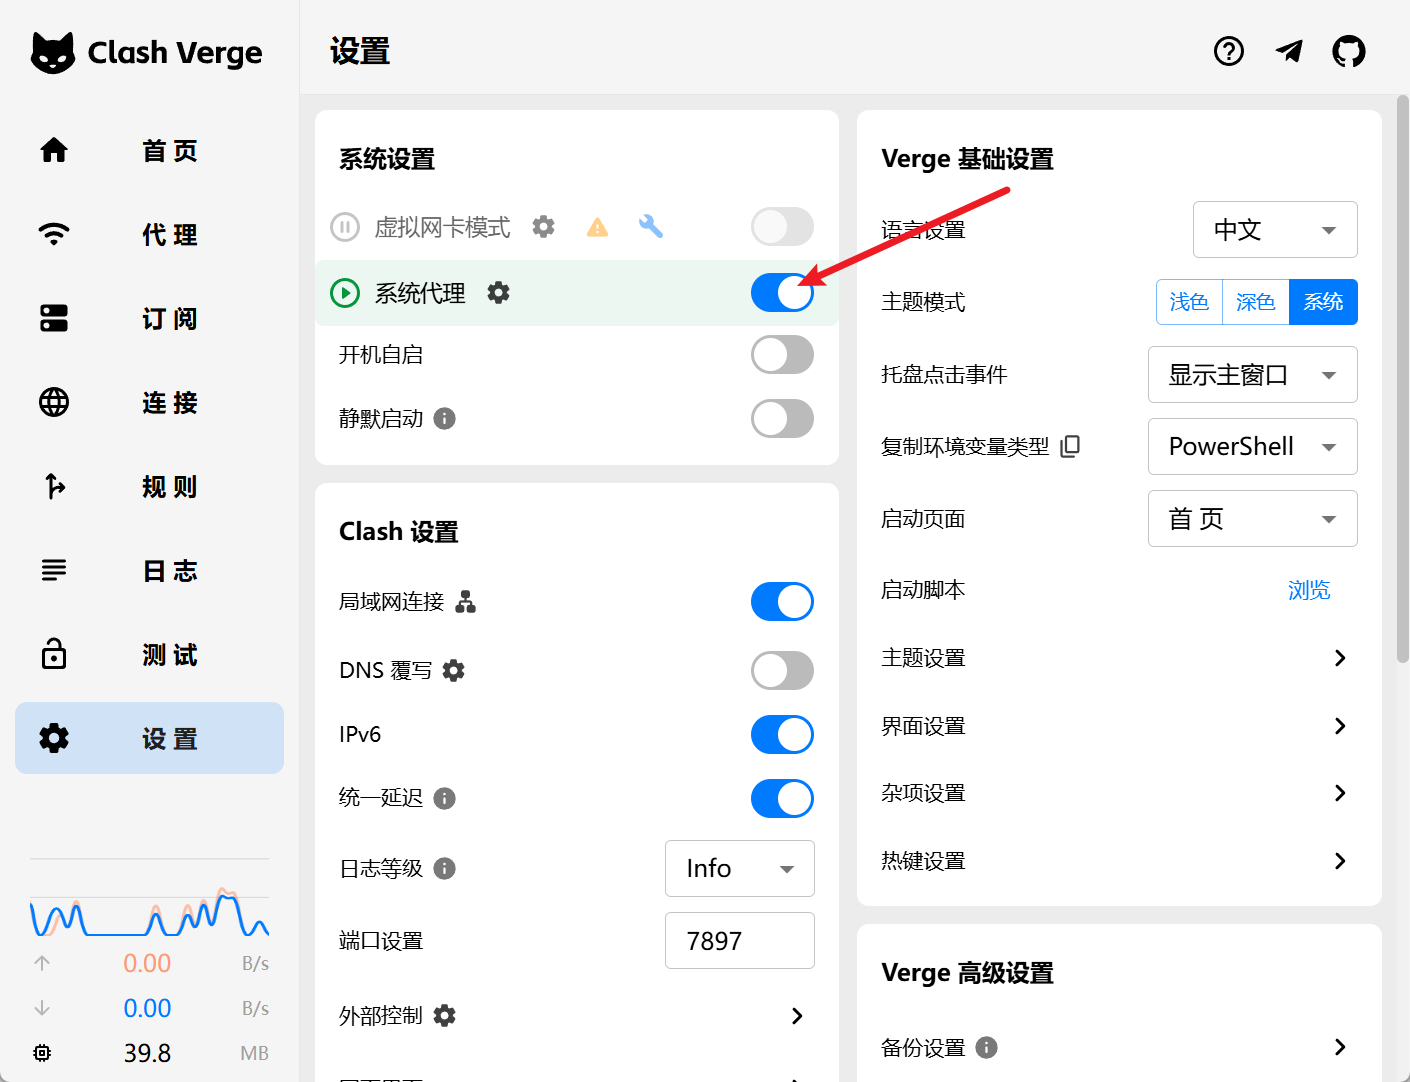The width and height of the screenshot is (1410, 1082).
Task: Click the info icon beside 静默启动
Action: (x=445, y=419)
